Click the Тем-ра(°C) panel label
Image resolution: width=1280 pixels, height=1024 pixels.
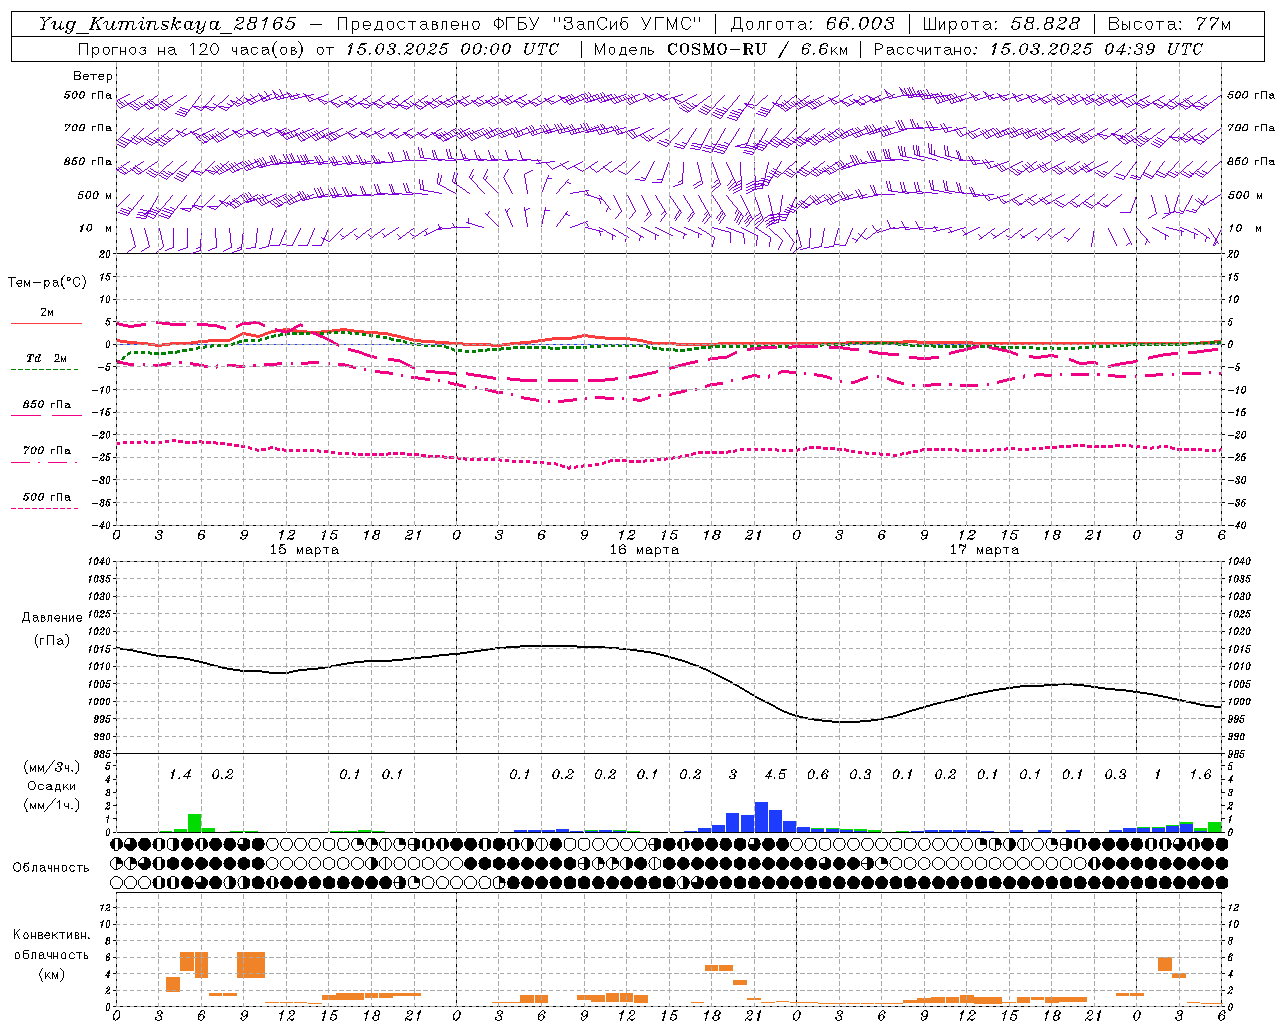pos(48,283)
